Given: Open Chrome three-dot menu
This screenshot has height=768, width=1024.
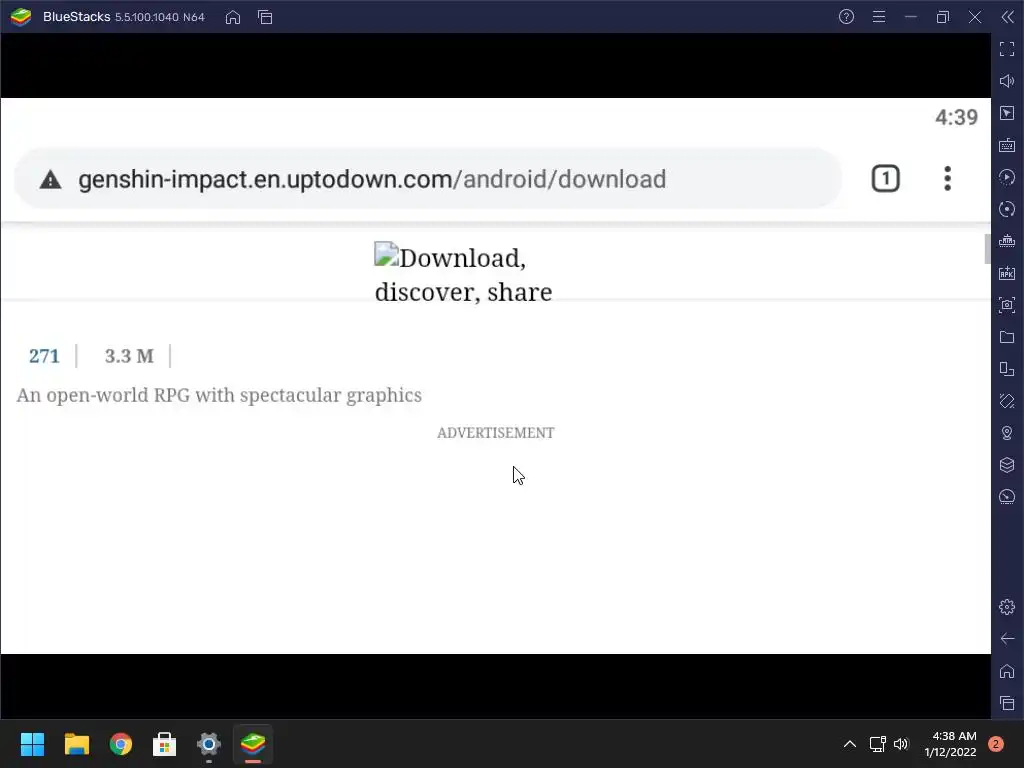Looking at the screenshot, I should 948,179.
